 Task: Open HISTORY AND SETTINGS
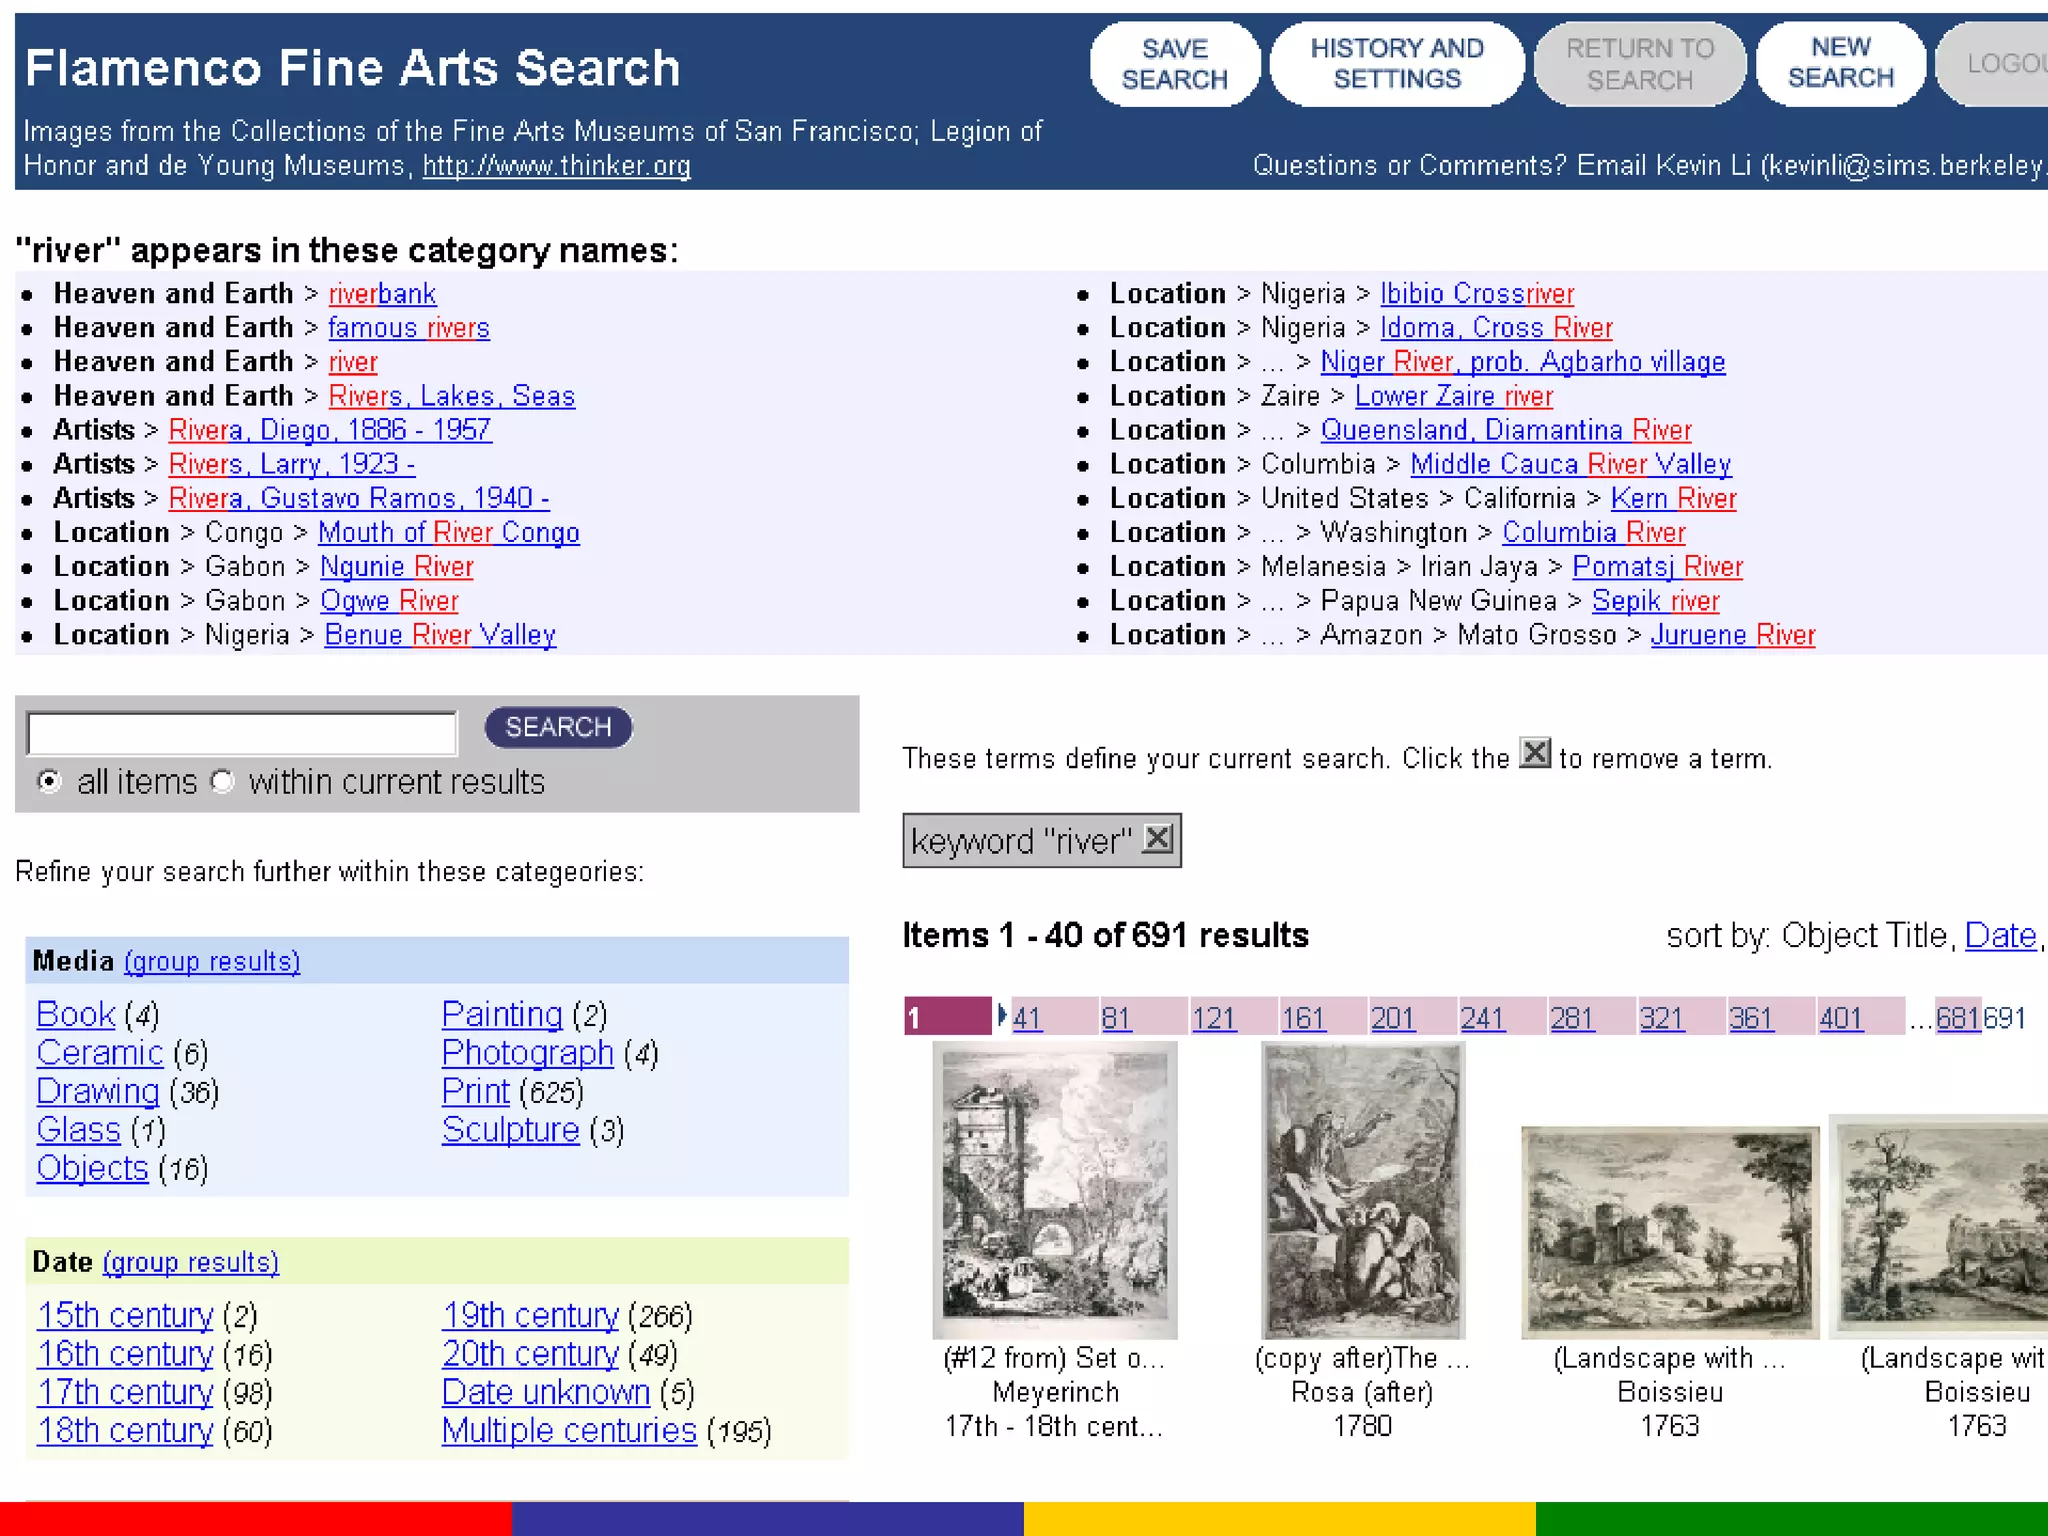click(x=1396, y=64)
